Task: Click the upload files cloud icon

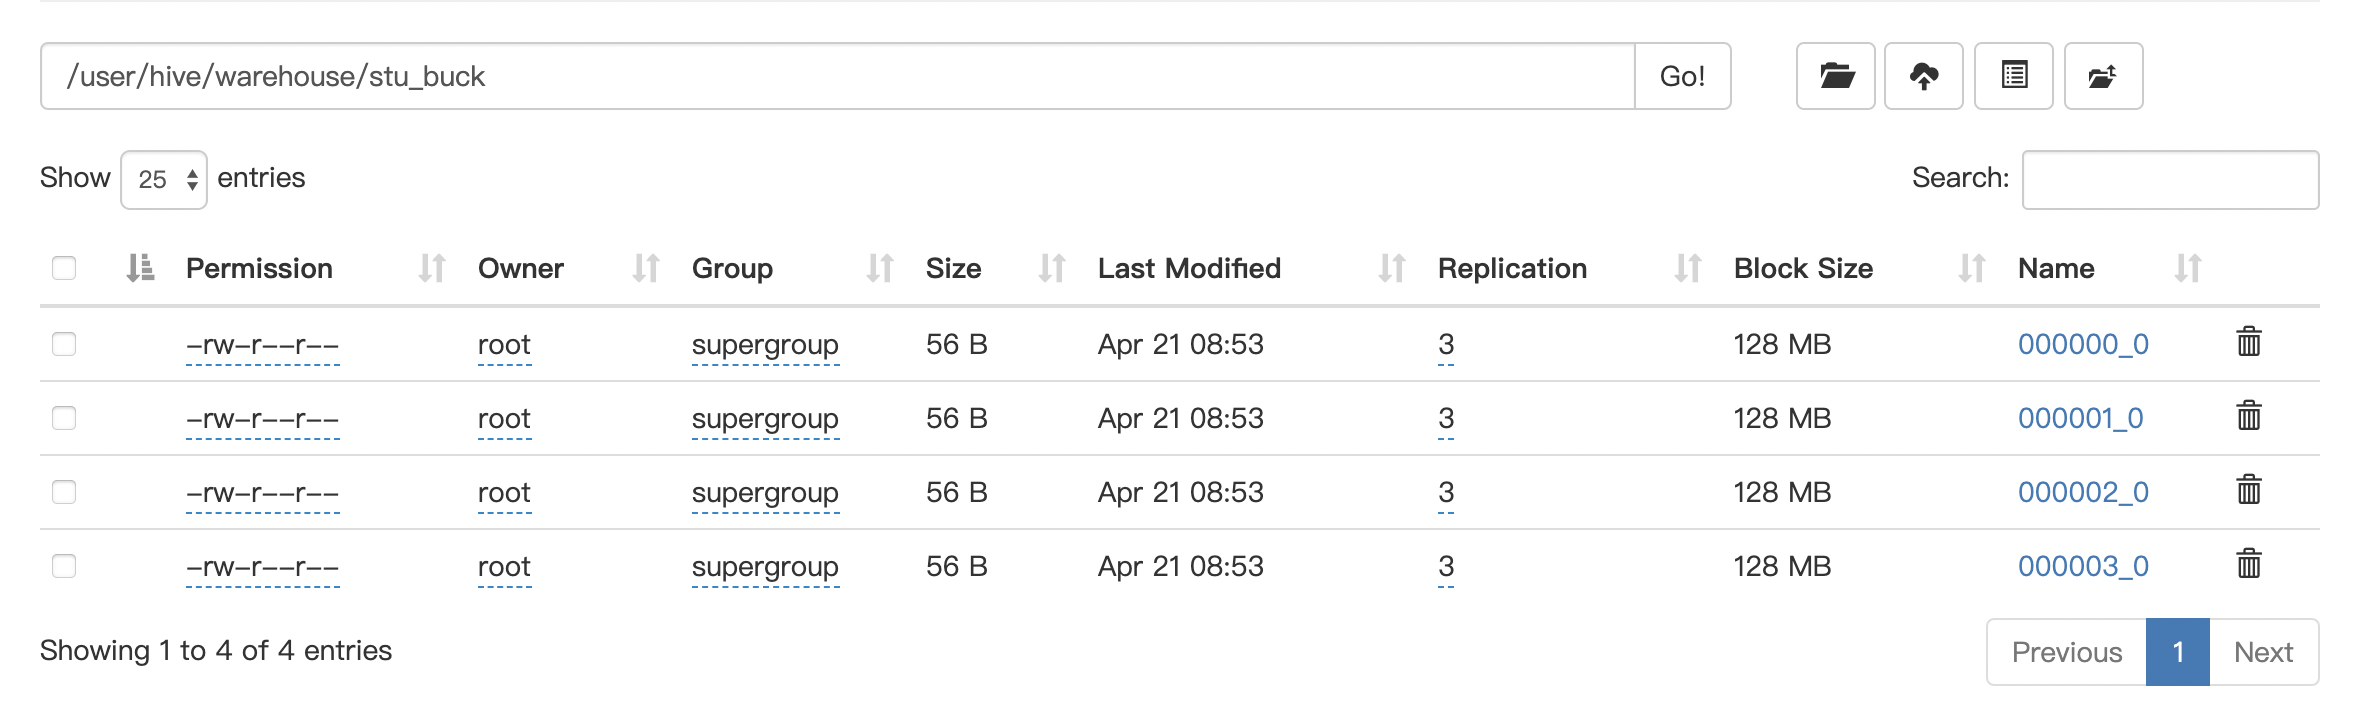Action: pyautogui.click(x=1923, y=76)
